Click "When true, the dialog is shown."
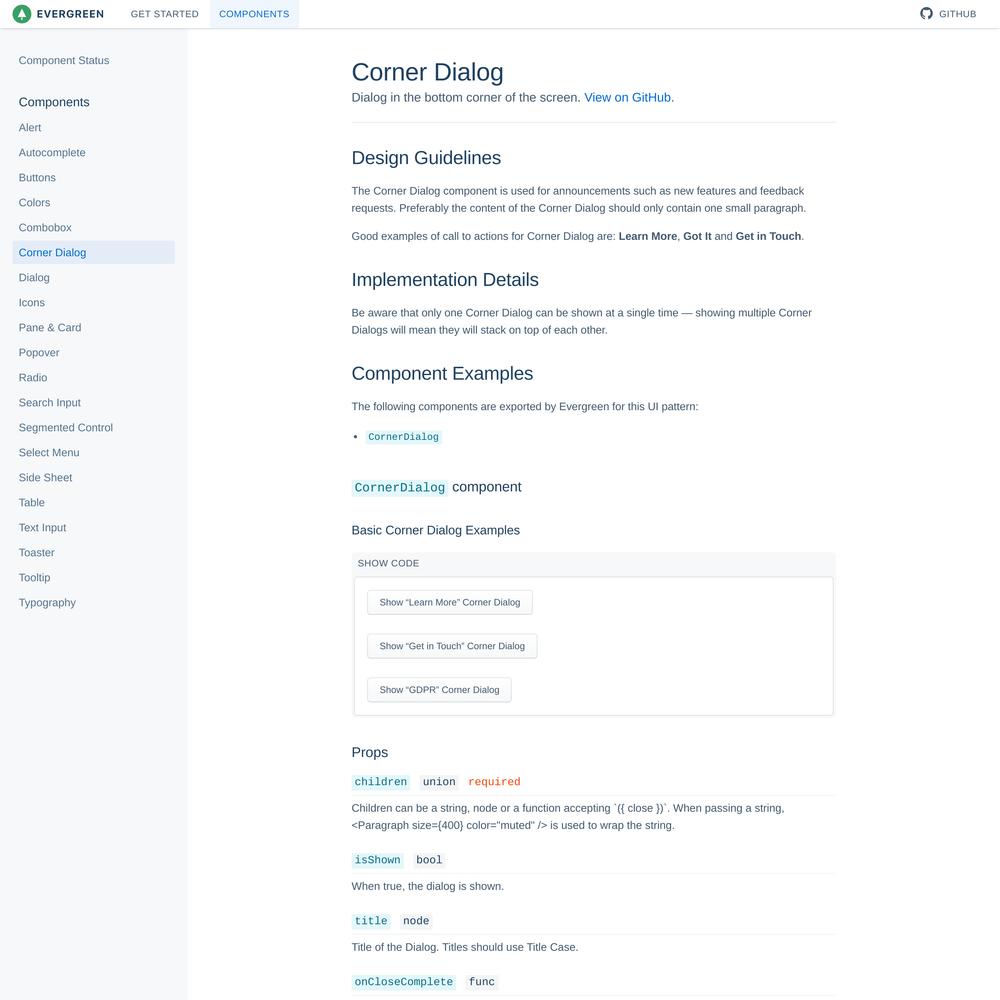Screen dimensions: 1000x1000 point(427,886)
